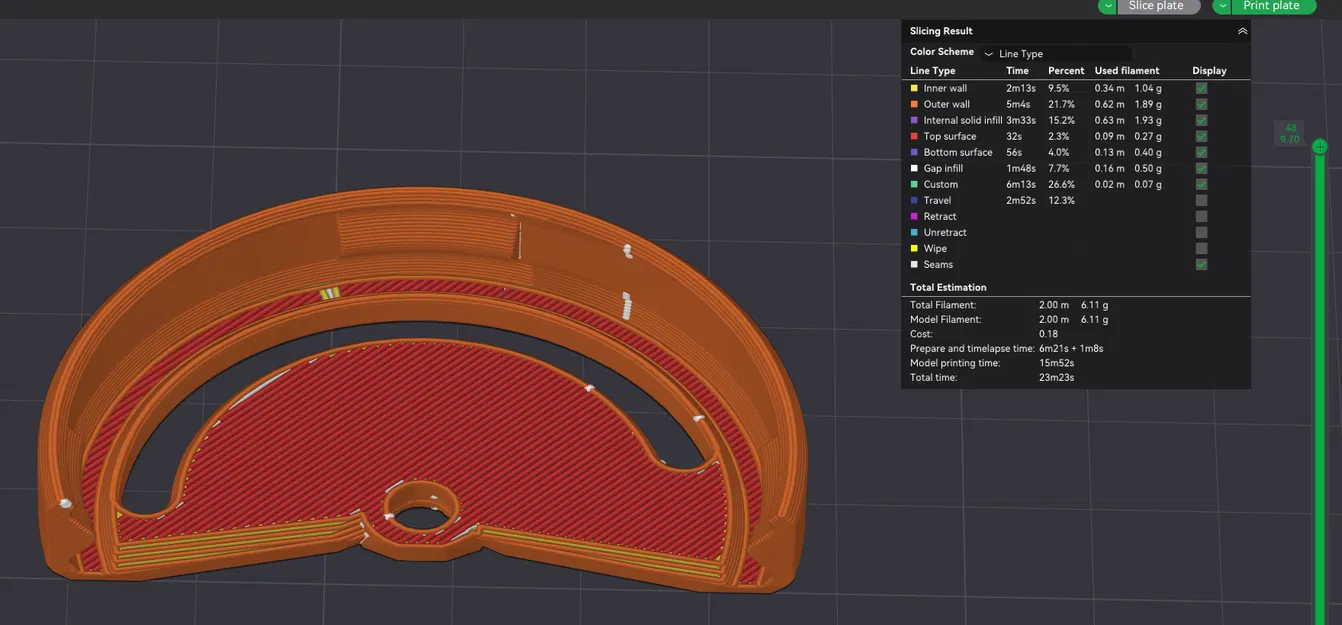The width and height of the screenshot is (1342, 625).
Task: Click the Slice plate button
Action: [1157, 6]
